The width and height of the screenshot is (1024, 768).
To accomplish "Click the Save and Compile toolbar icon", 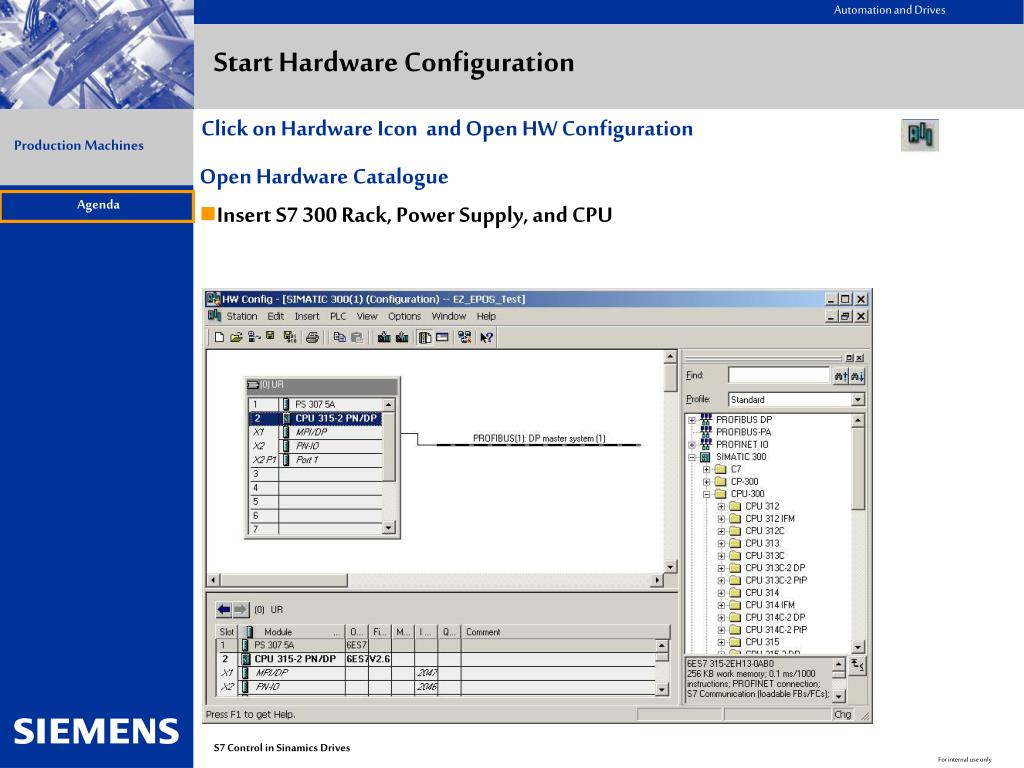I will (x=289, y=337).
